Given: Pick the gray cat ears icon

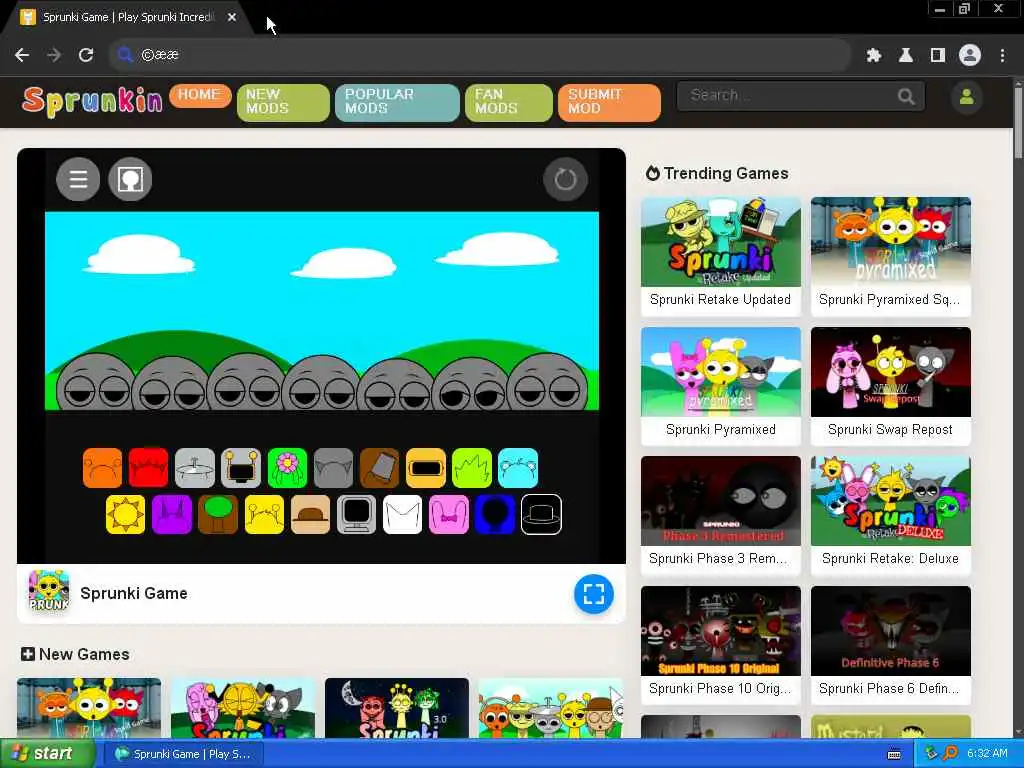Looking at the screenshot, I should coord(333,468).
